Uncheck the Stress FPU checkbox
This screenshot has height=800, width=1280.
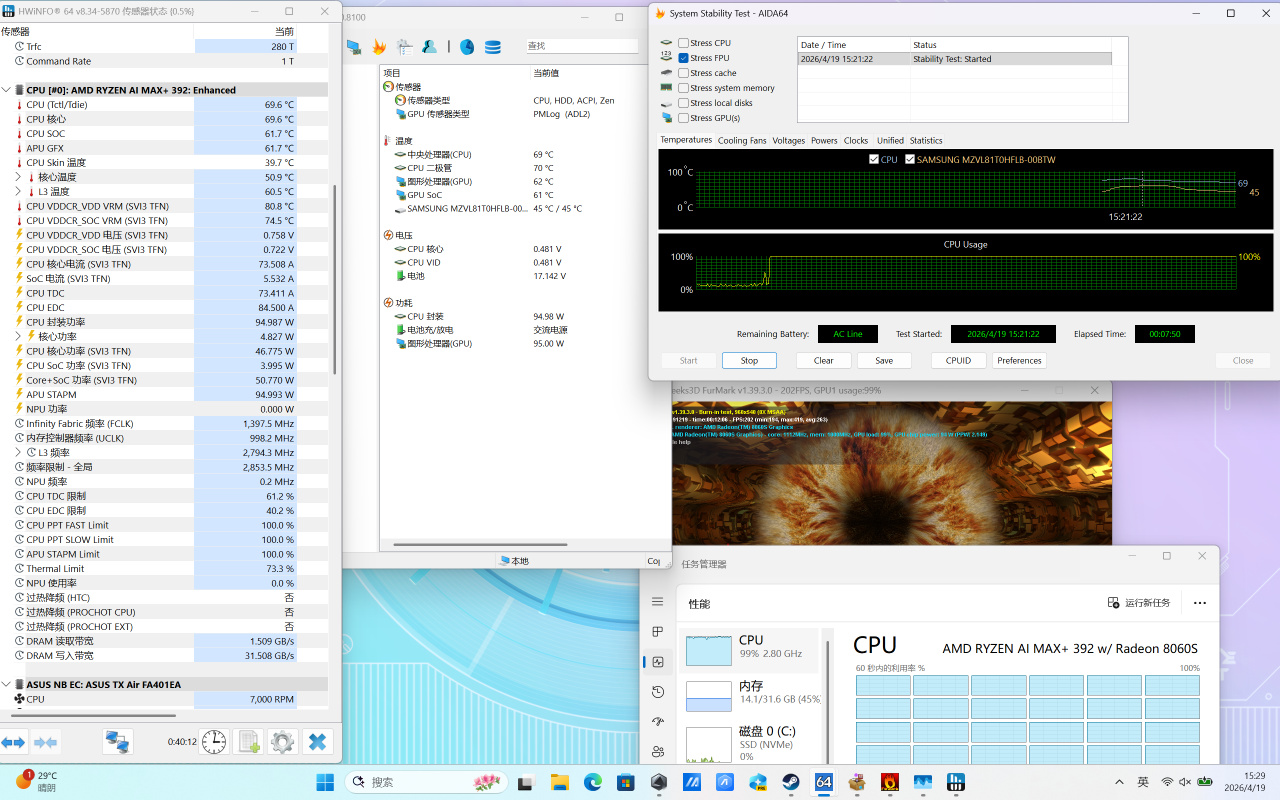pyautogui.click(x=683, y=58)
